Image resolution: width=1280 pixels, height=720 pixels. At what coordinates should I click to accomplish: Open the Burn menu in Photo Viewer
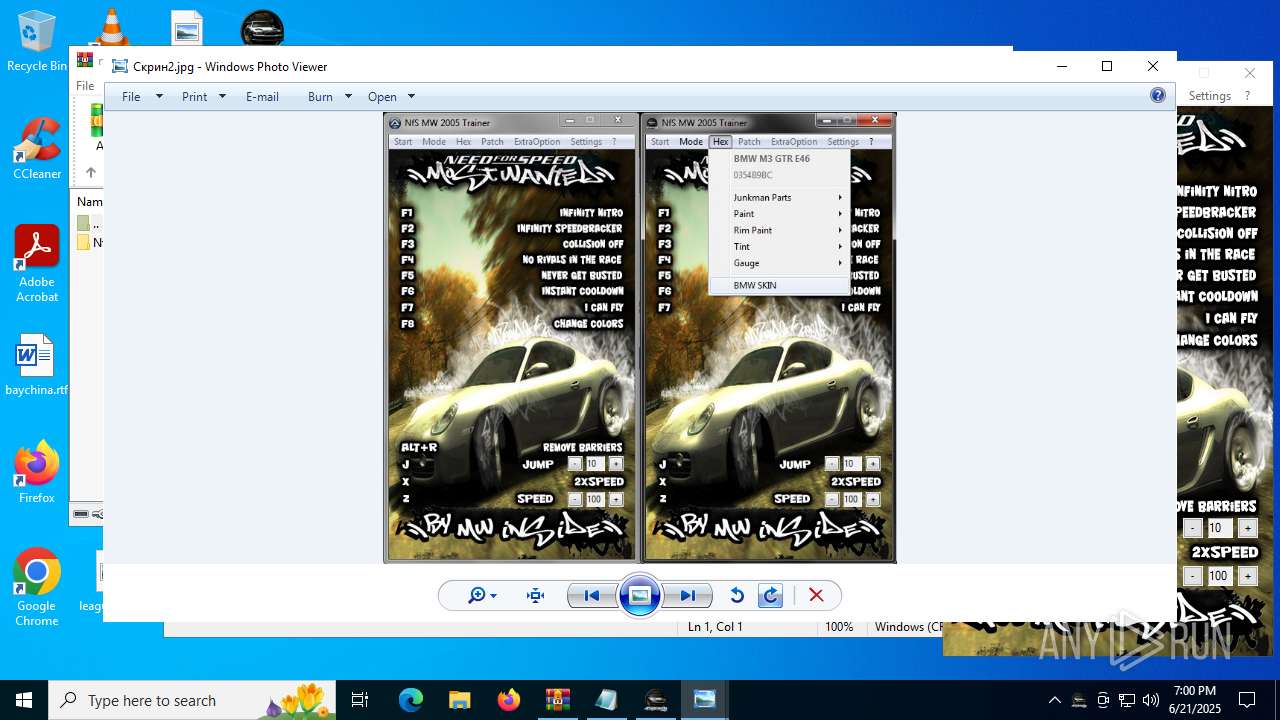[x=320, y=96]
